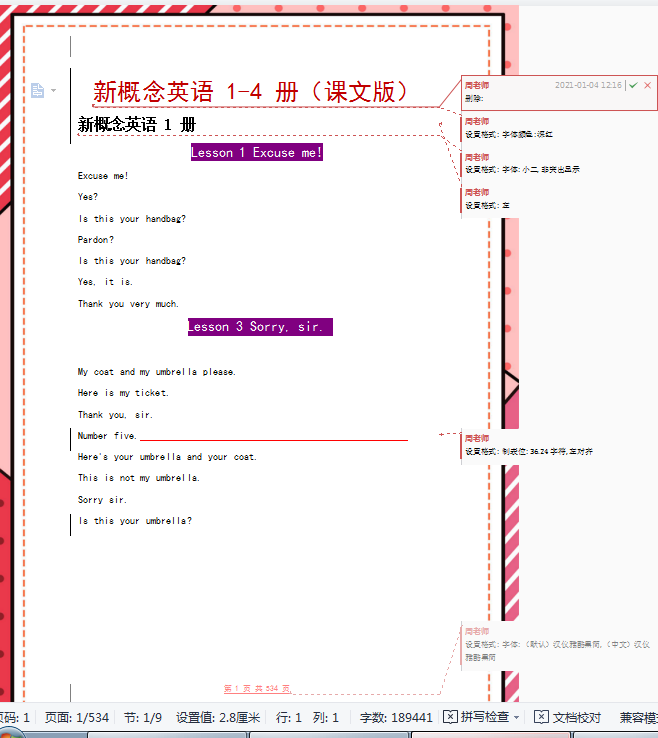Click the line 'Here's your umbrella and your coat.'
Viewport: 658px width, 738px height.
(167, 457)
